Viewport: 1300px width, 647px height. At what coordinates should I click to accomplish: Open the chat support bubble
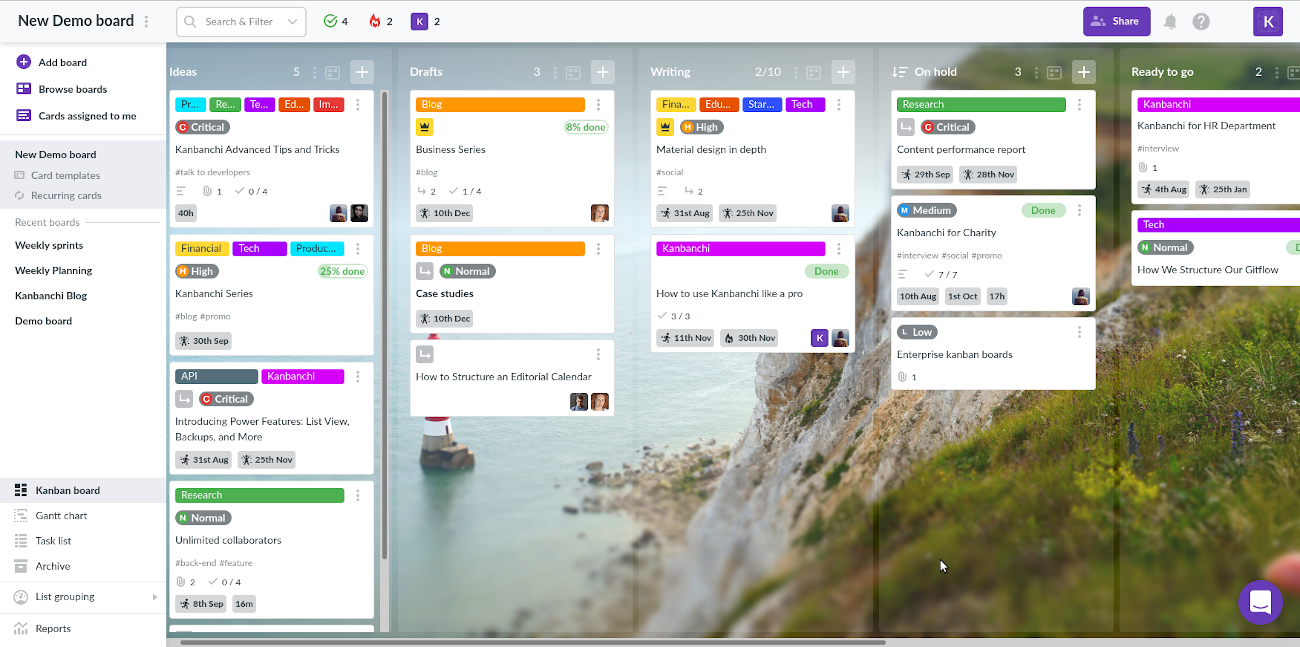click(x=1260, y=602)
